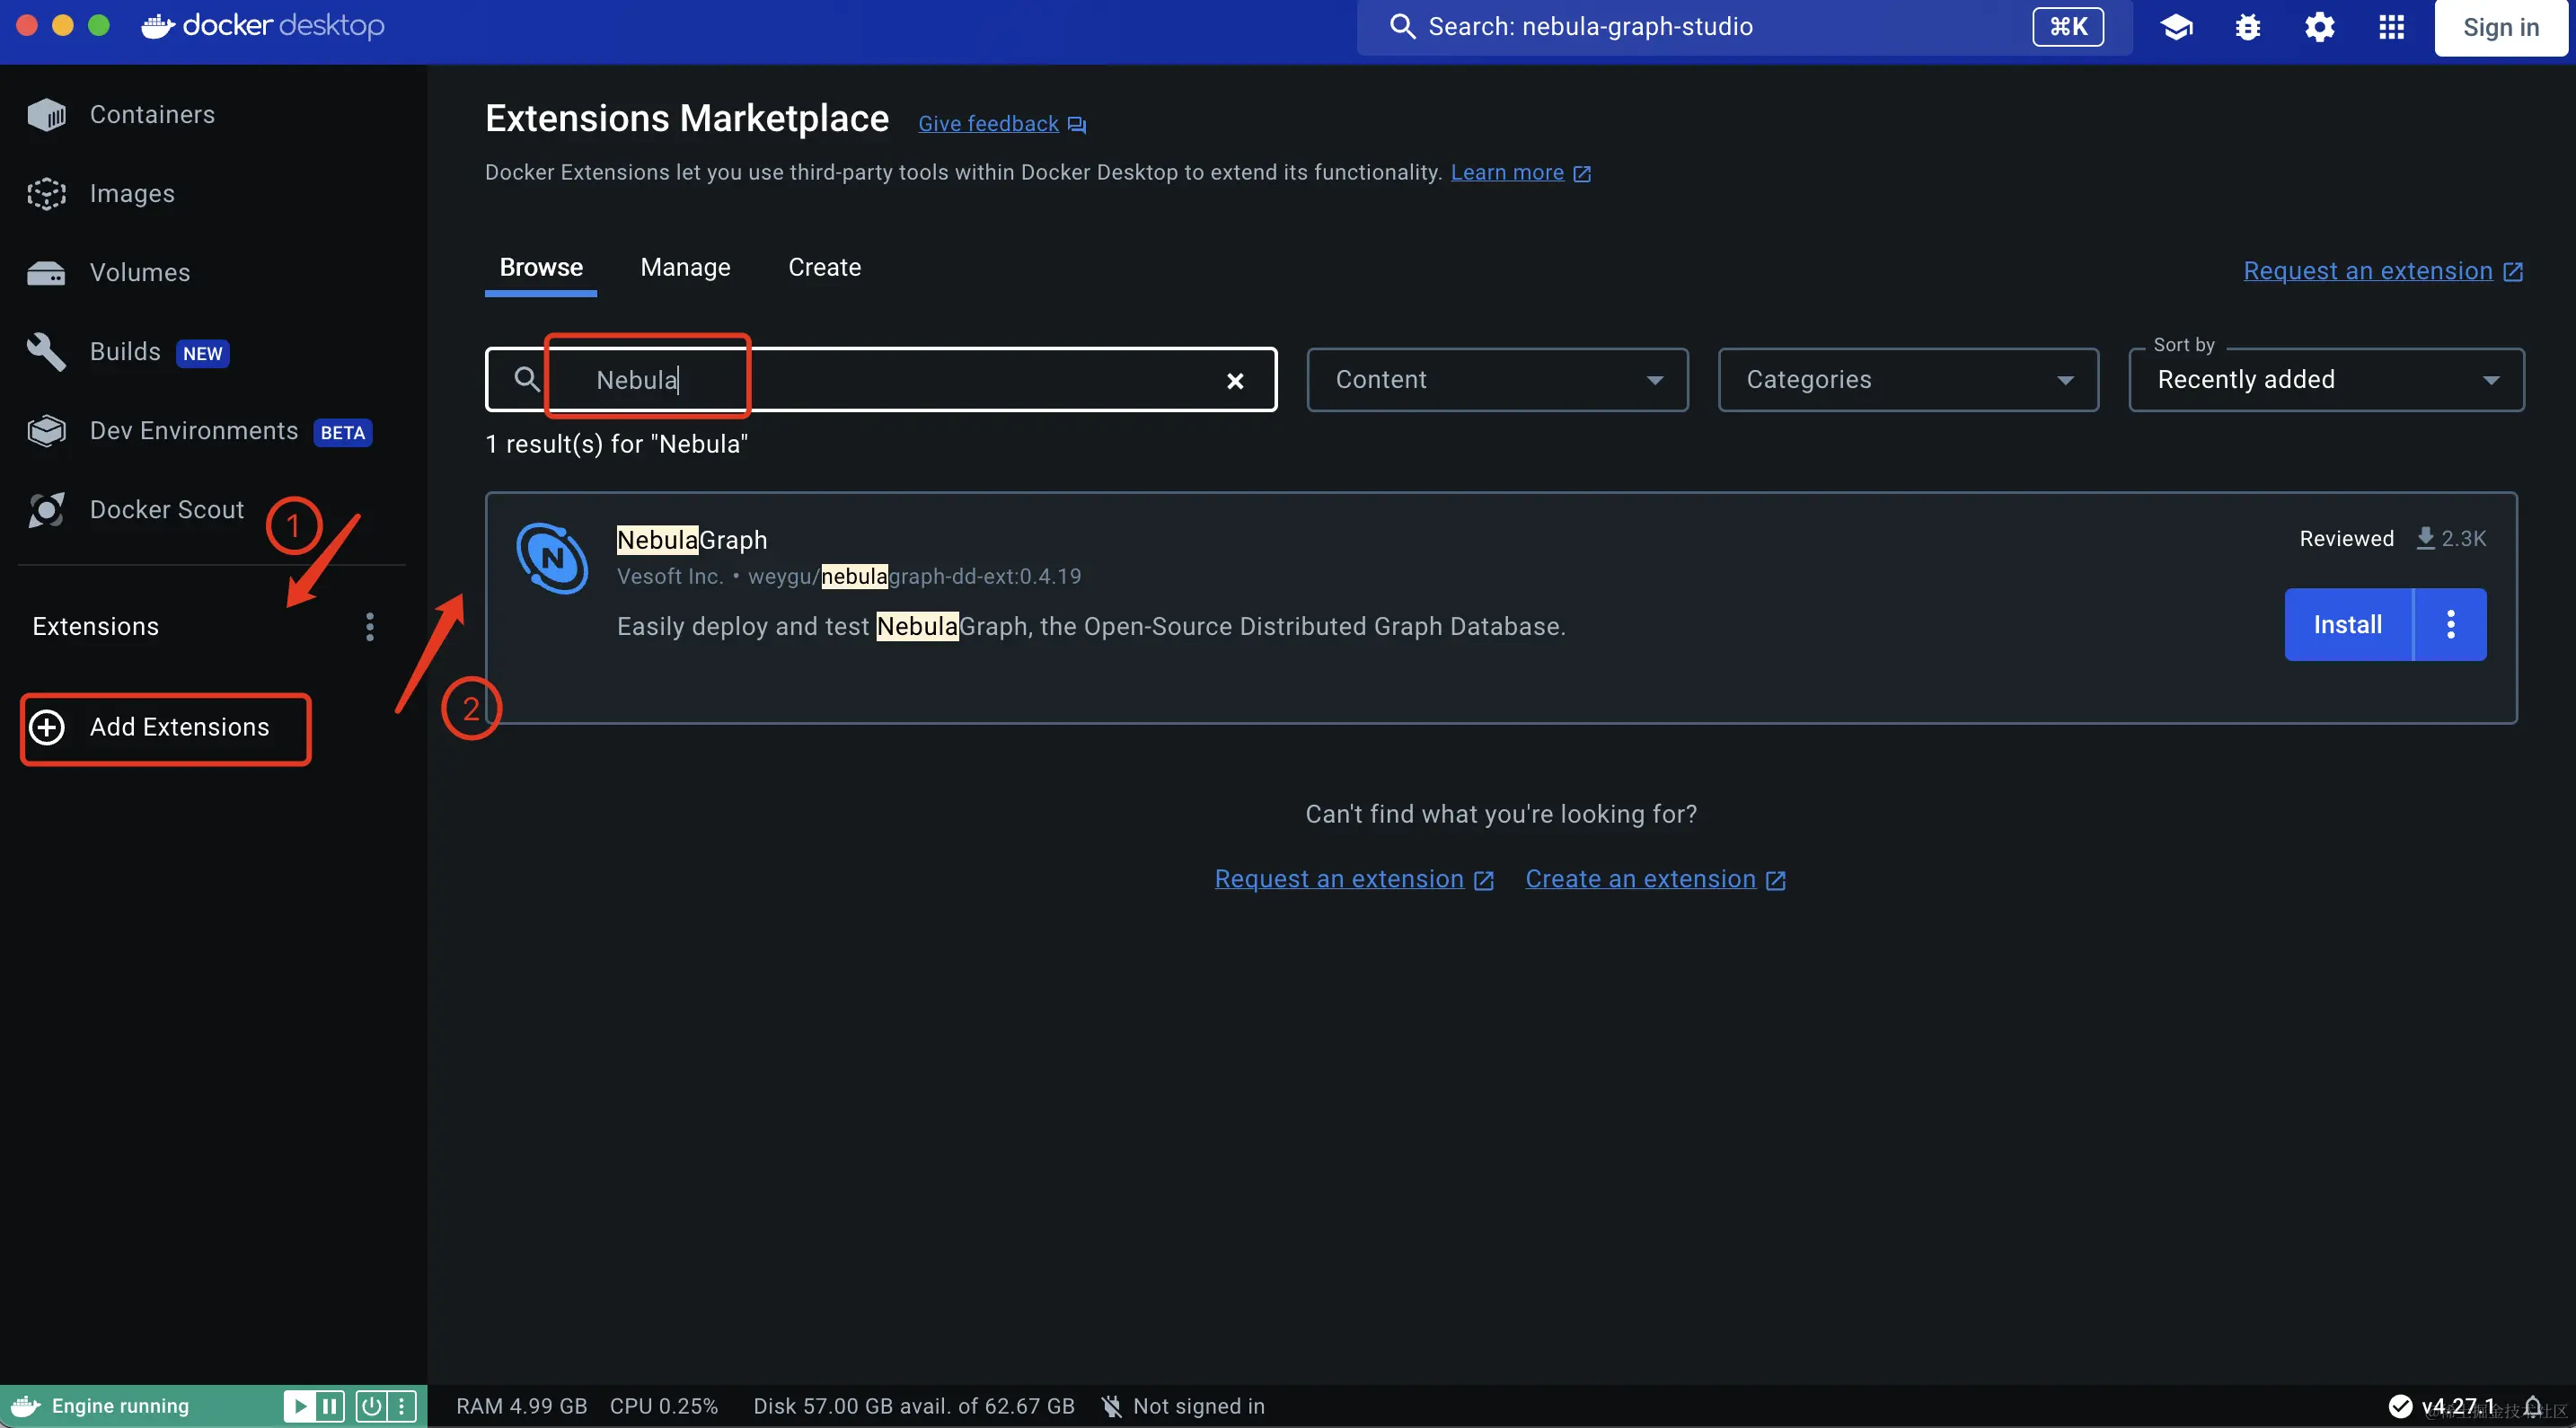This screenshot has height=1428, width=2576.
Task: Change the Sort by Recently added dropdown
Action: (2326, 379)
